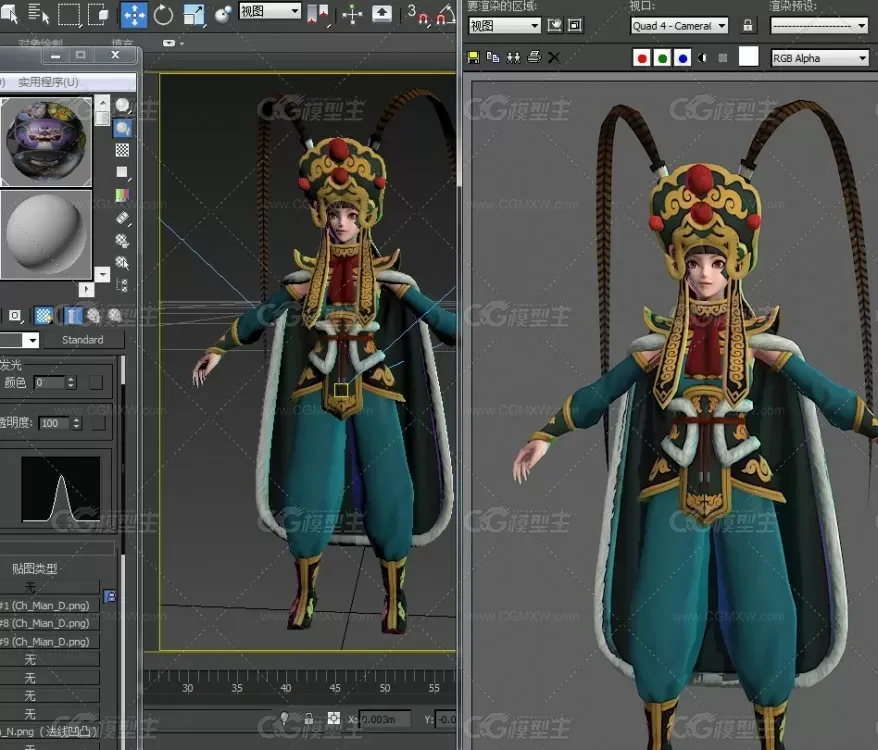Toggle the Show End Result icon

73,316
